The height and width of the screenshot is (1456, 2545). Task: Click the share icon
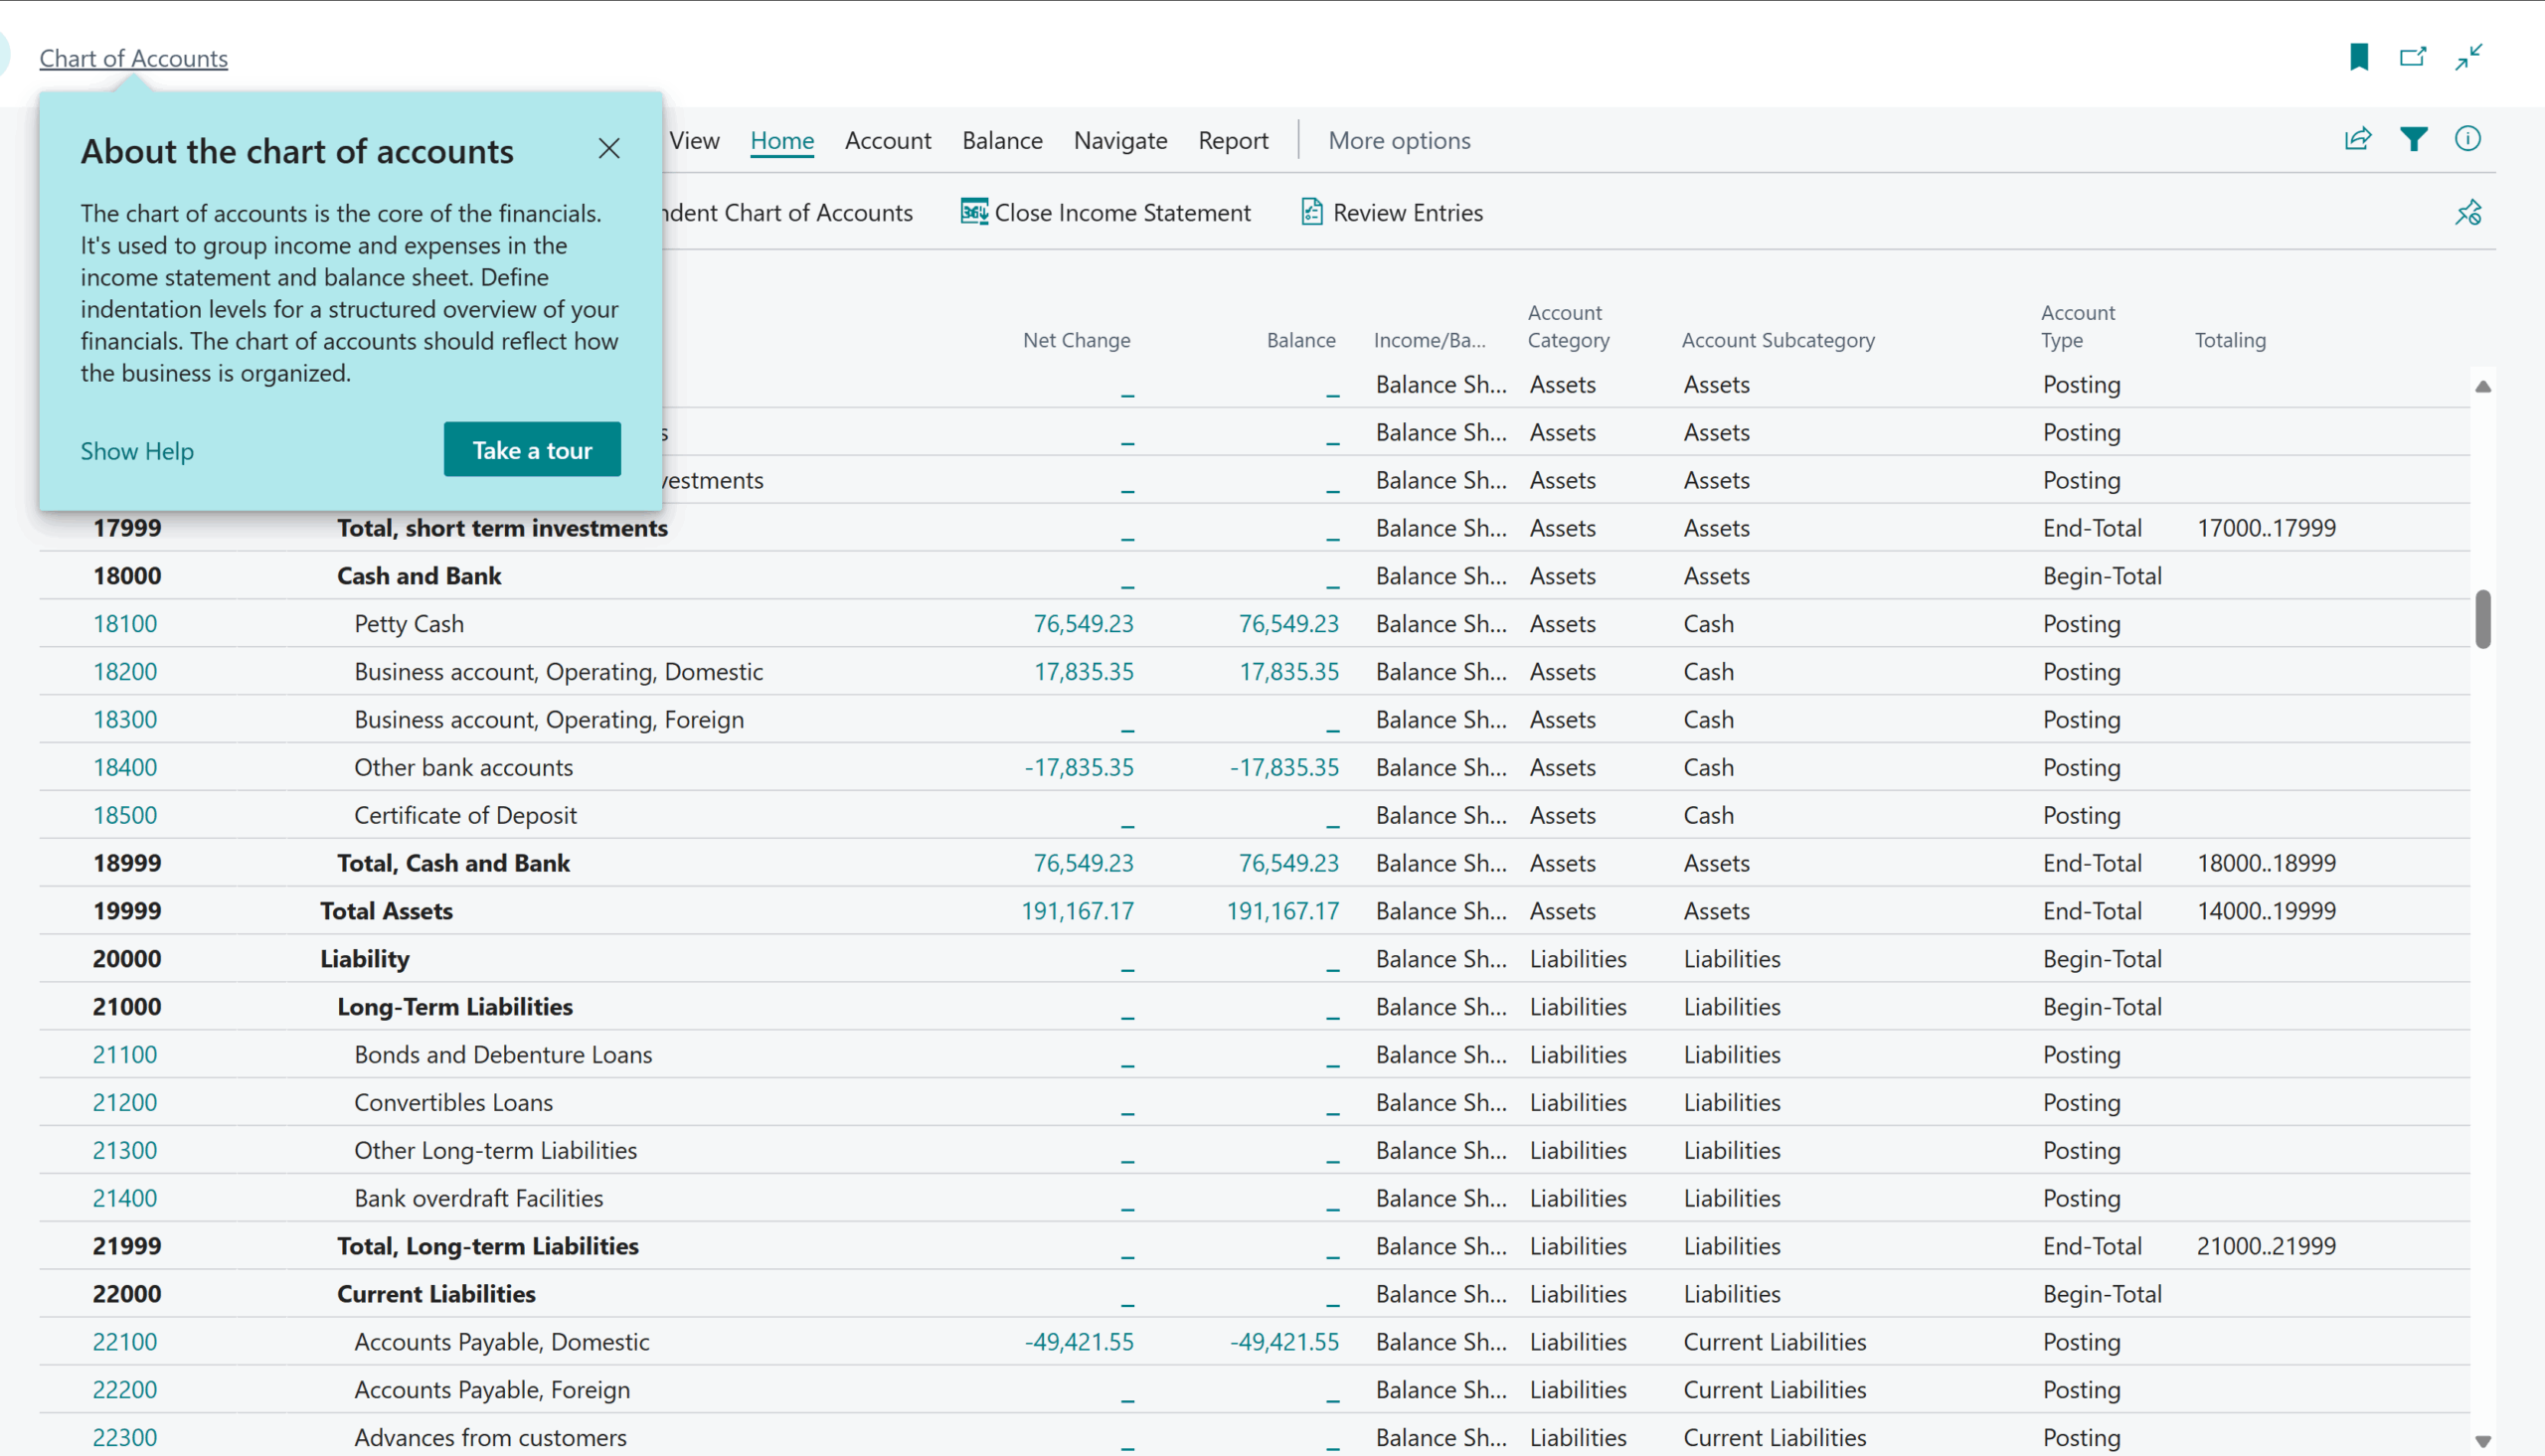(2358, 139)
